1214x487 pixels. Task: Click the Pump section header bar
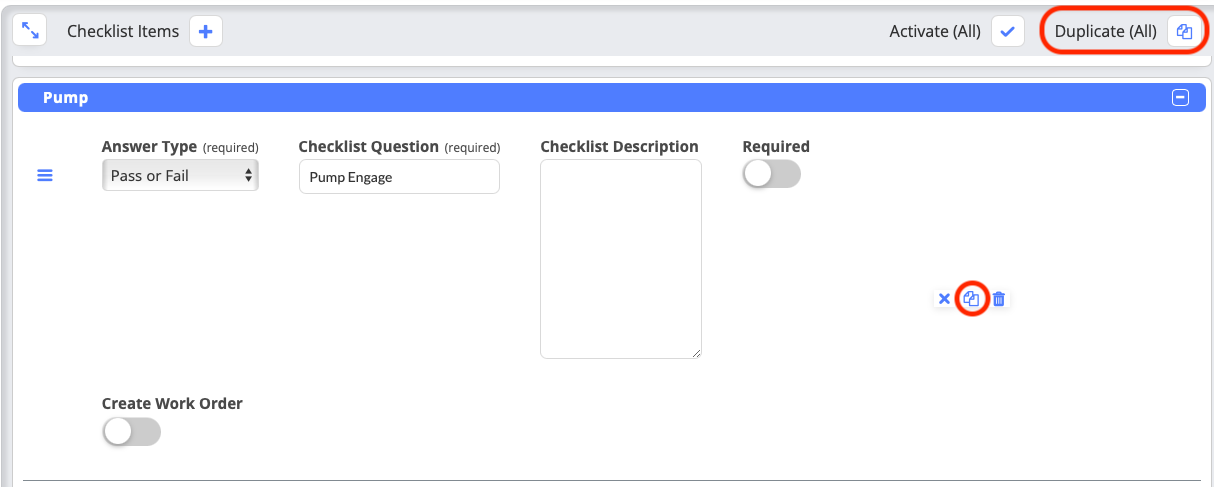(600, 98)
